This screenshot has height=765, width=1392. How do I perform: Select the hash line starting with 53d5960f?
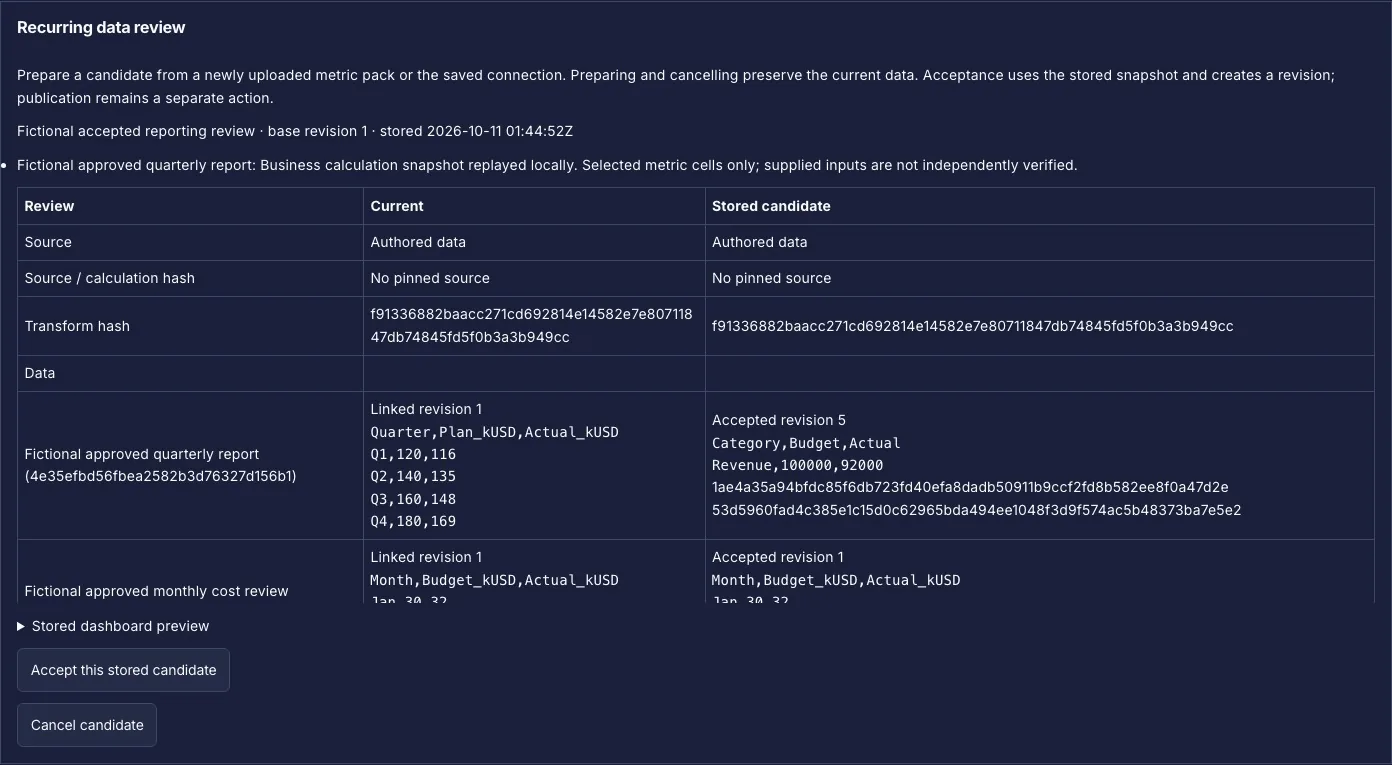tap(976, 510)
